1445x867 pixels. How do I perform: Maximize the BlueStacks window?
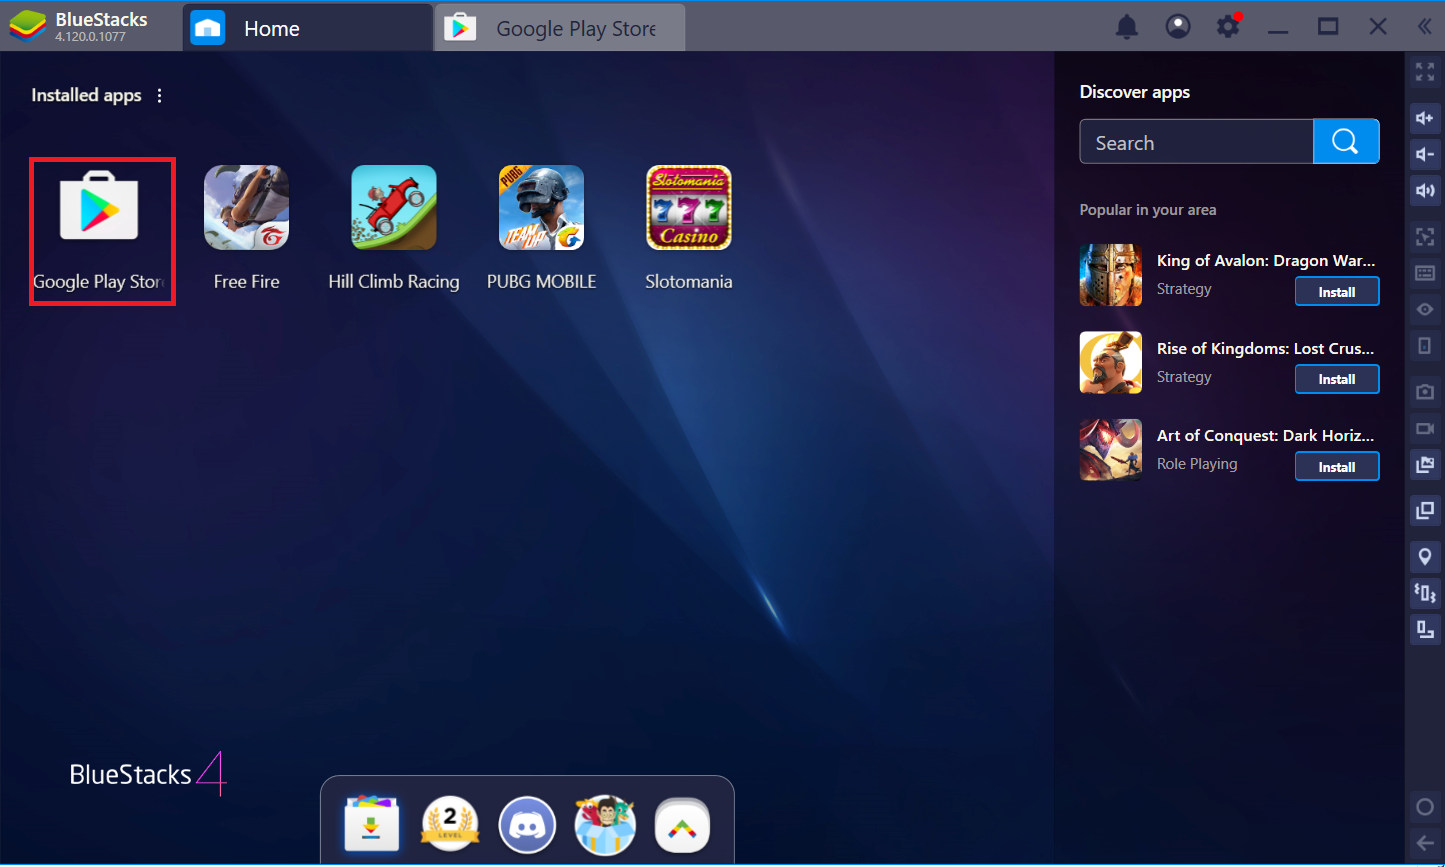coord(1328,27)
